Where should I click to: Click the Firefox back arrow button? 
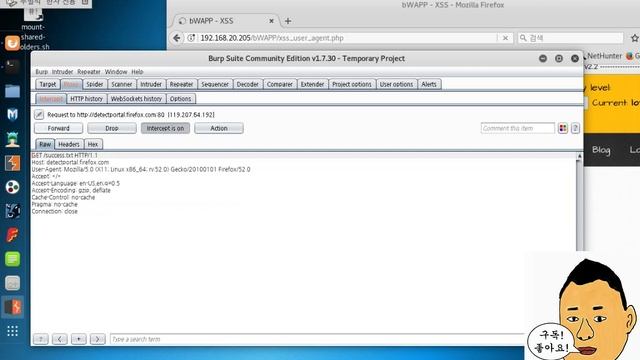(x=176, y=38)
